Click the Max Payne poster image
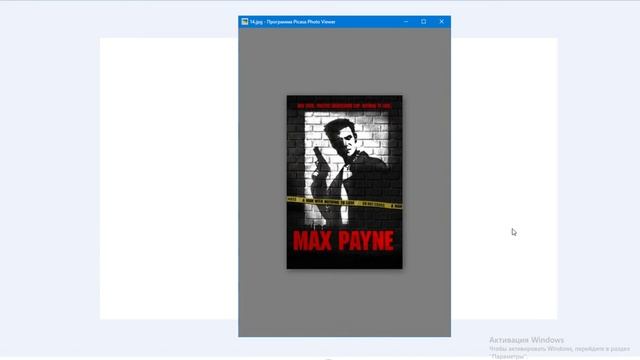This screenshot has width=640, height=360. (x=344, y=182)
